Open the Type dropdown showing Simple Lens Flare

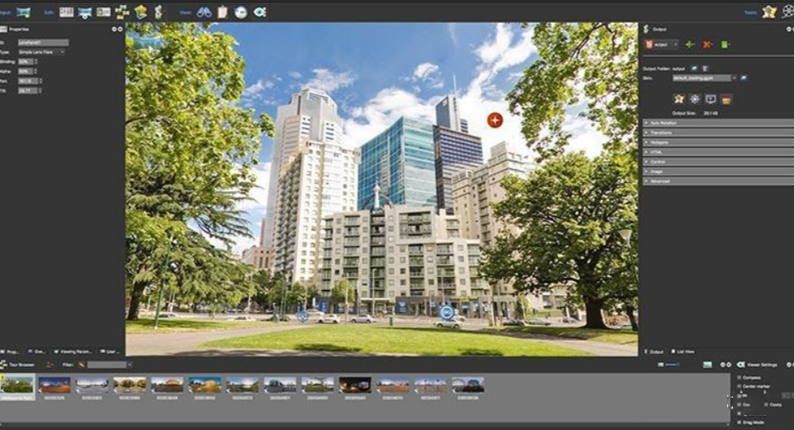click(x=42, y=52)
